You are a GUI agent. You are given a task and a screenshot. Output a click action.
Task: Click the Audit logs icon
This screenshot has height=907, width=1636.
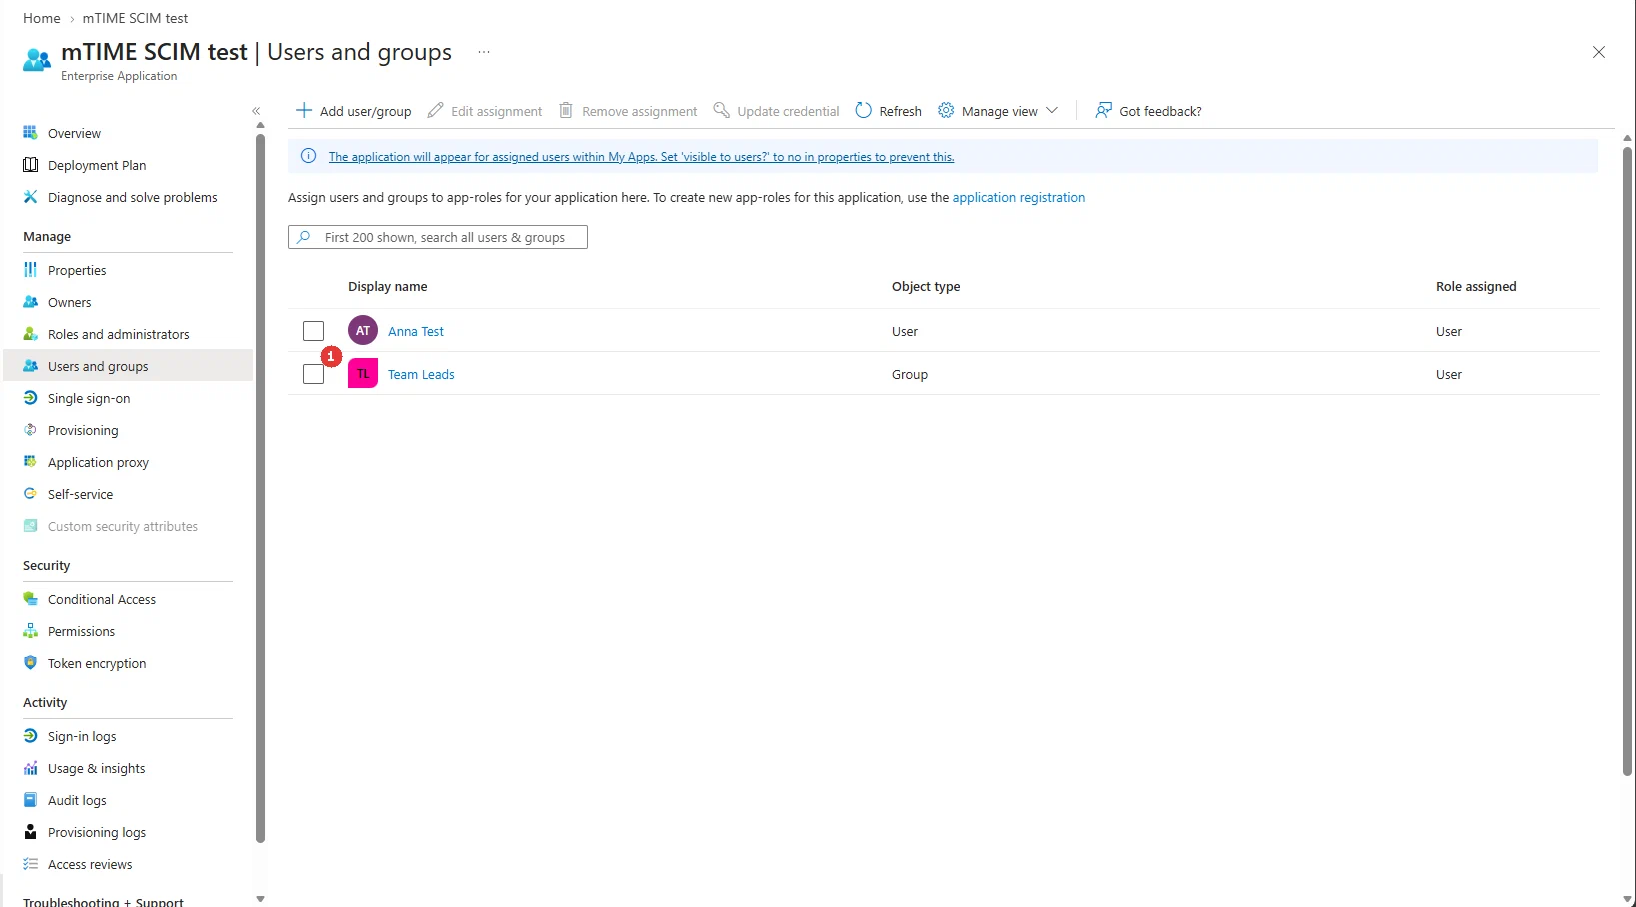pyautogui.click(x=30, y=800)
